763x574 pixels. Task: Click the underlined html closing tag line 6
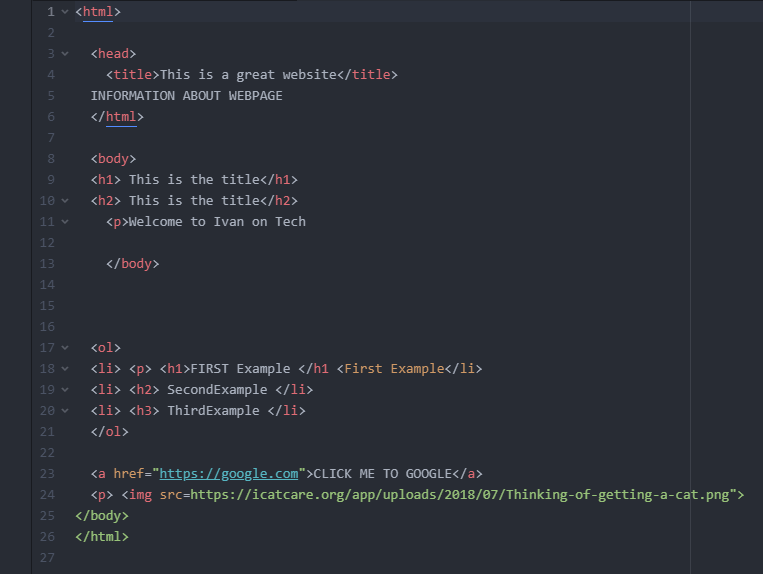pos(117,117)
